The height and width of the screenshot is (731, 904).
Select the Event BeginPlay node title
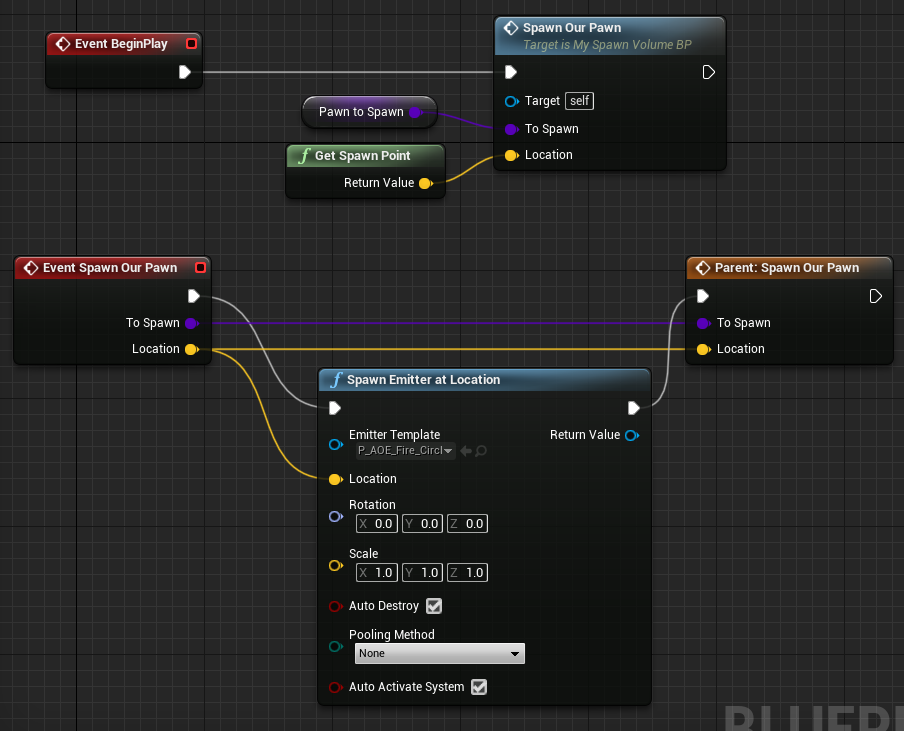[121, 44]
